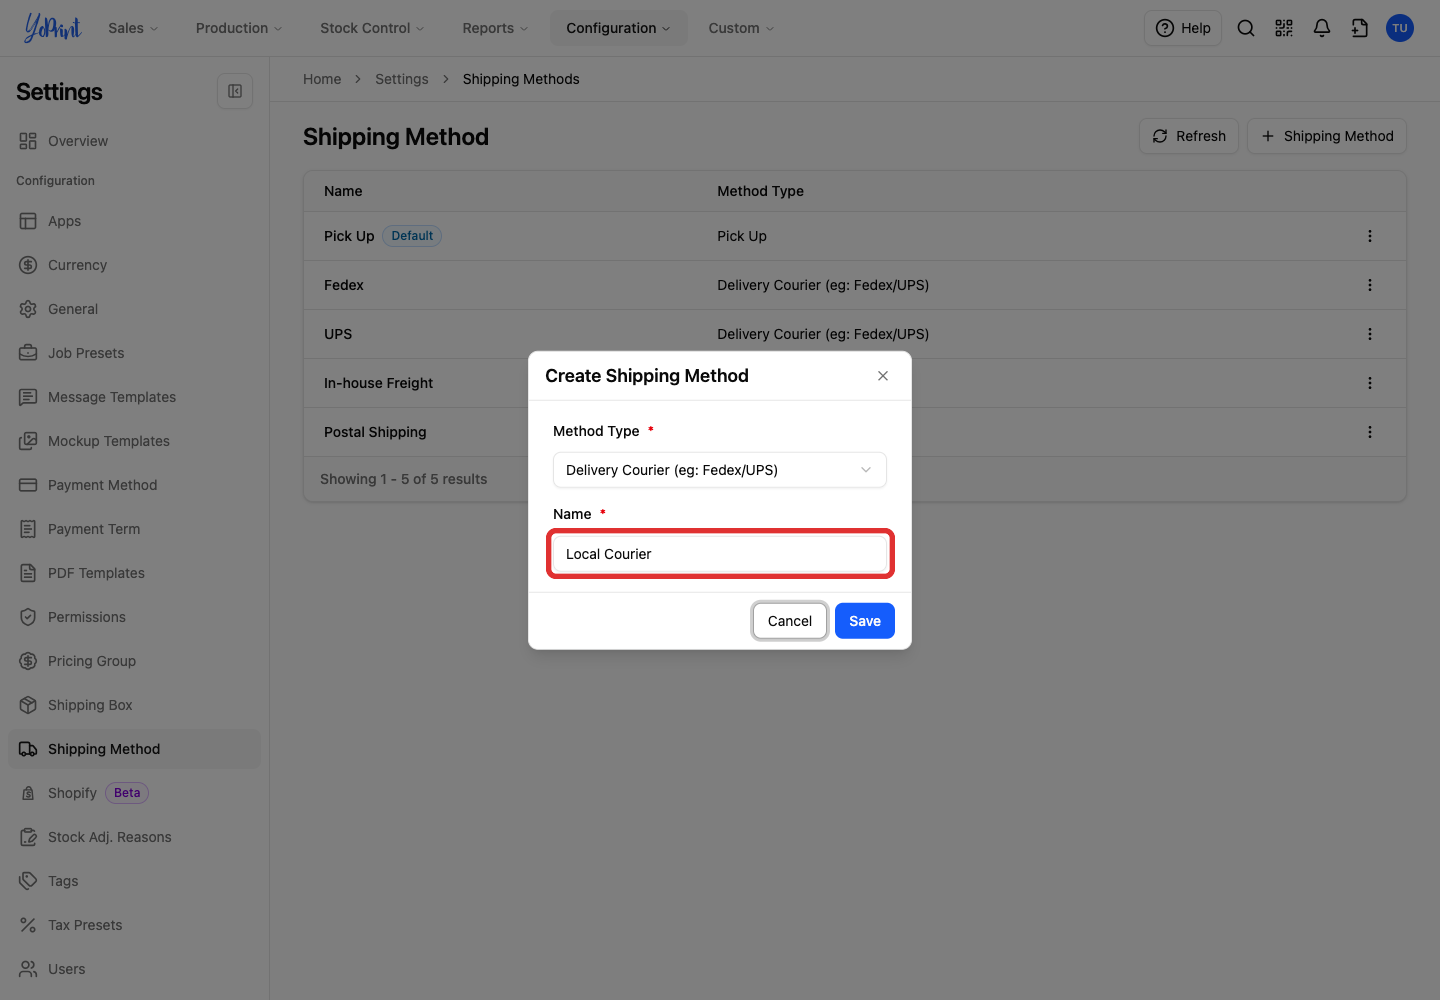Image resolution: width=1440 pixels, height=1000 pixels.
Task: Open Tax Presets settings
Action: 134,925
